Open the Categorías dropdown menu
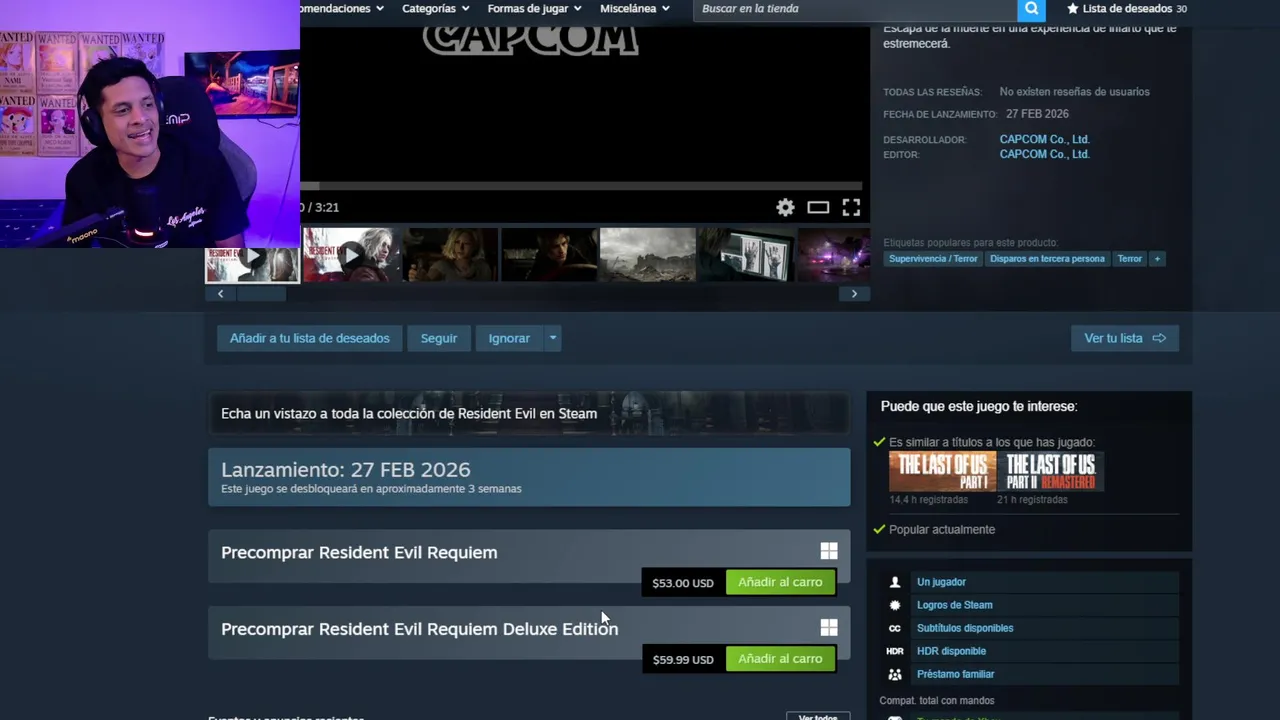The width and height of the screenshot is (1280, 720). point(435,9)
